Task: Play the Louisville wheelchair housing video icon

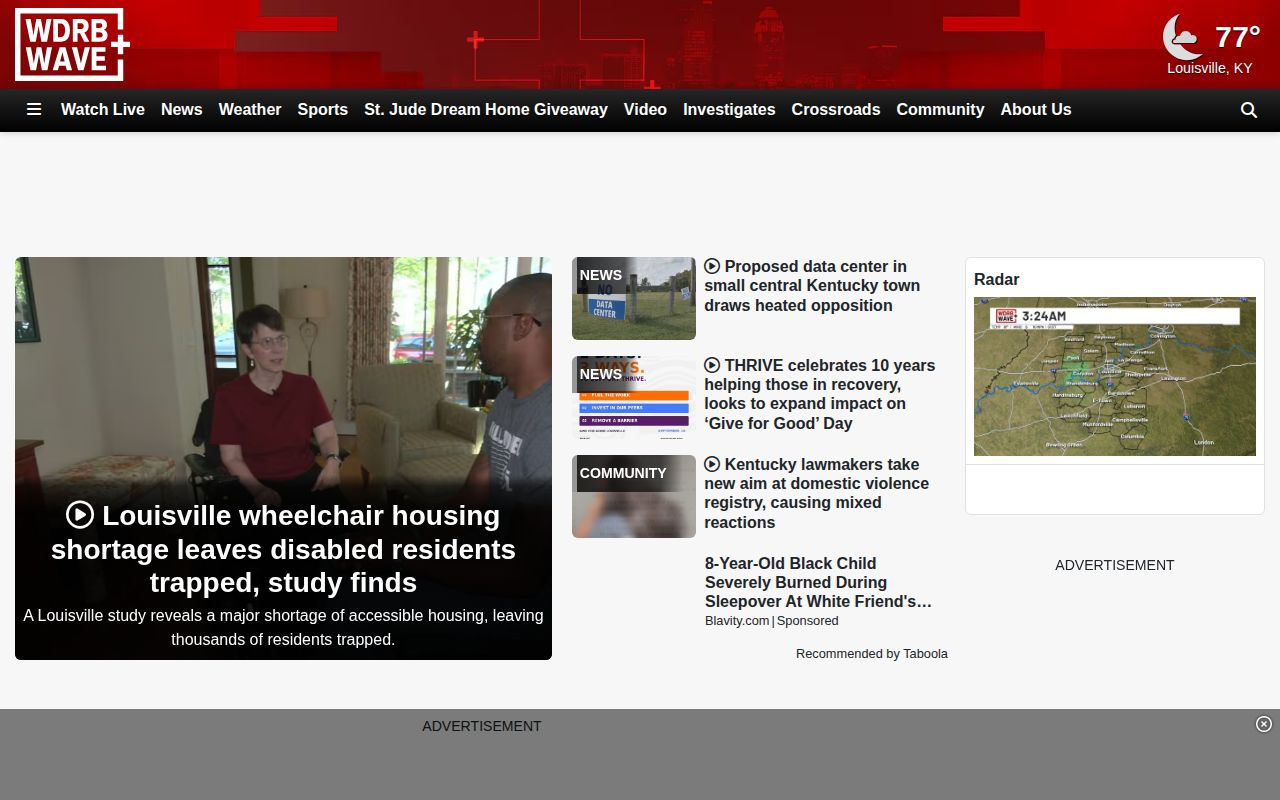Action: coord(80,515)
